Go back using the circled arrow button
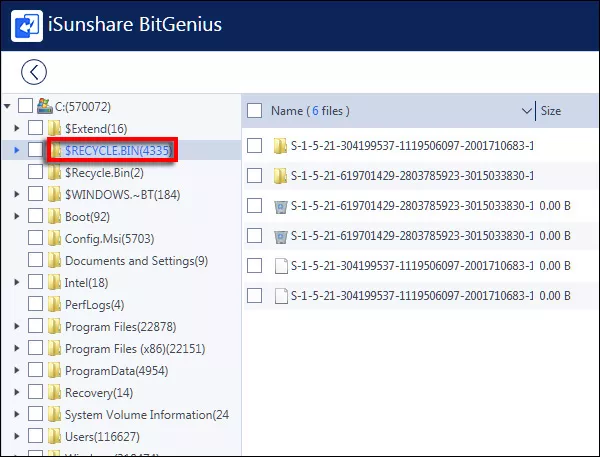Viewport: 600px width, 457px height. 34,72
